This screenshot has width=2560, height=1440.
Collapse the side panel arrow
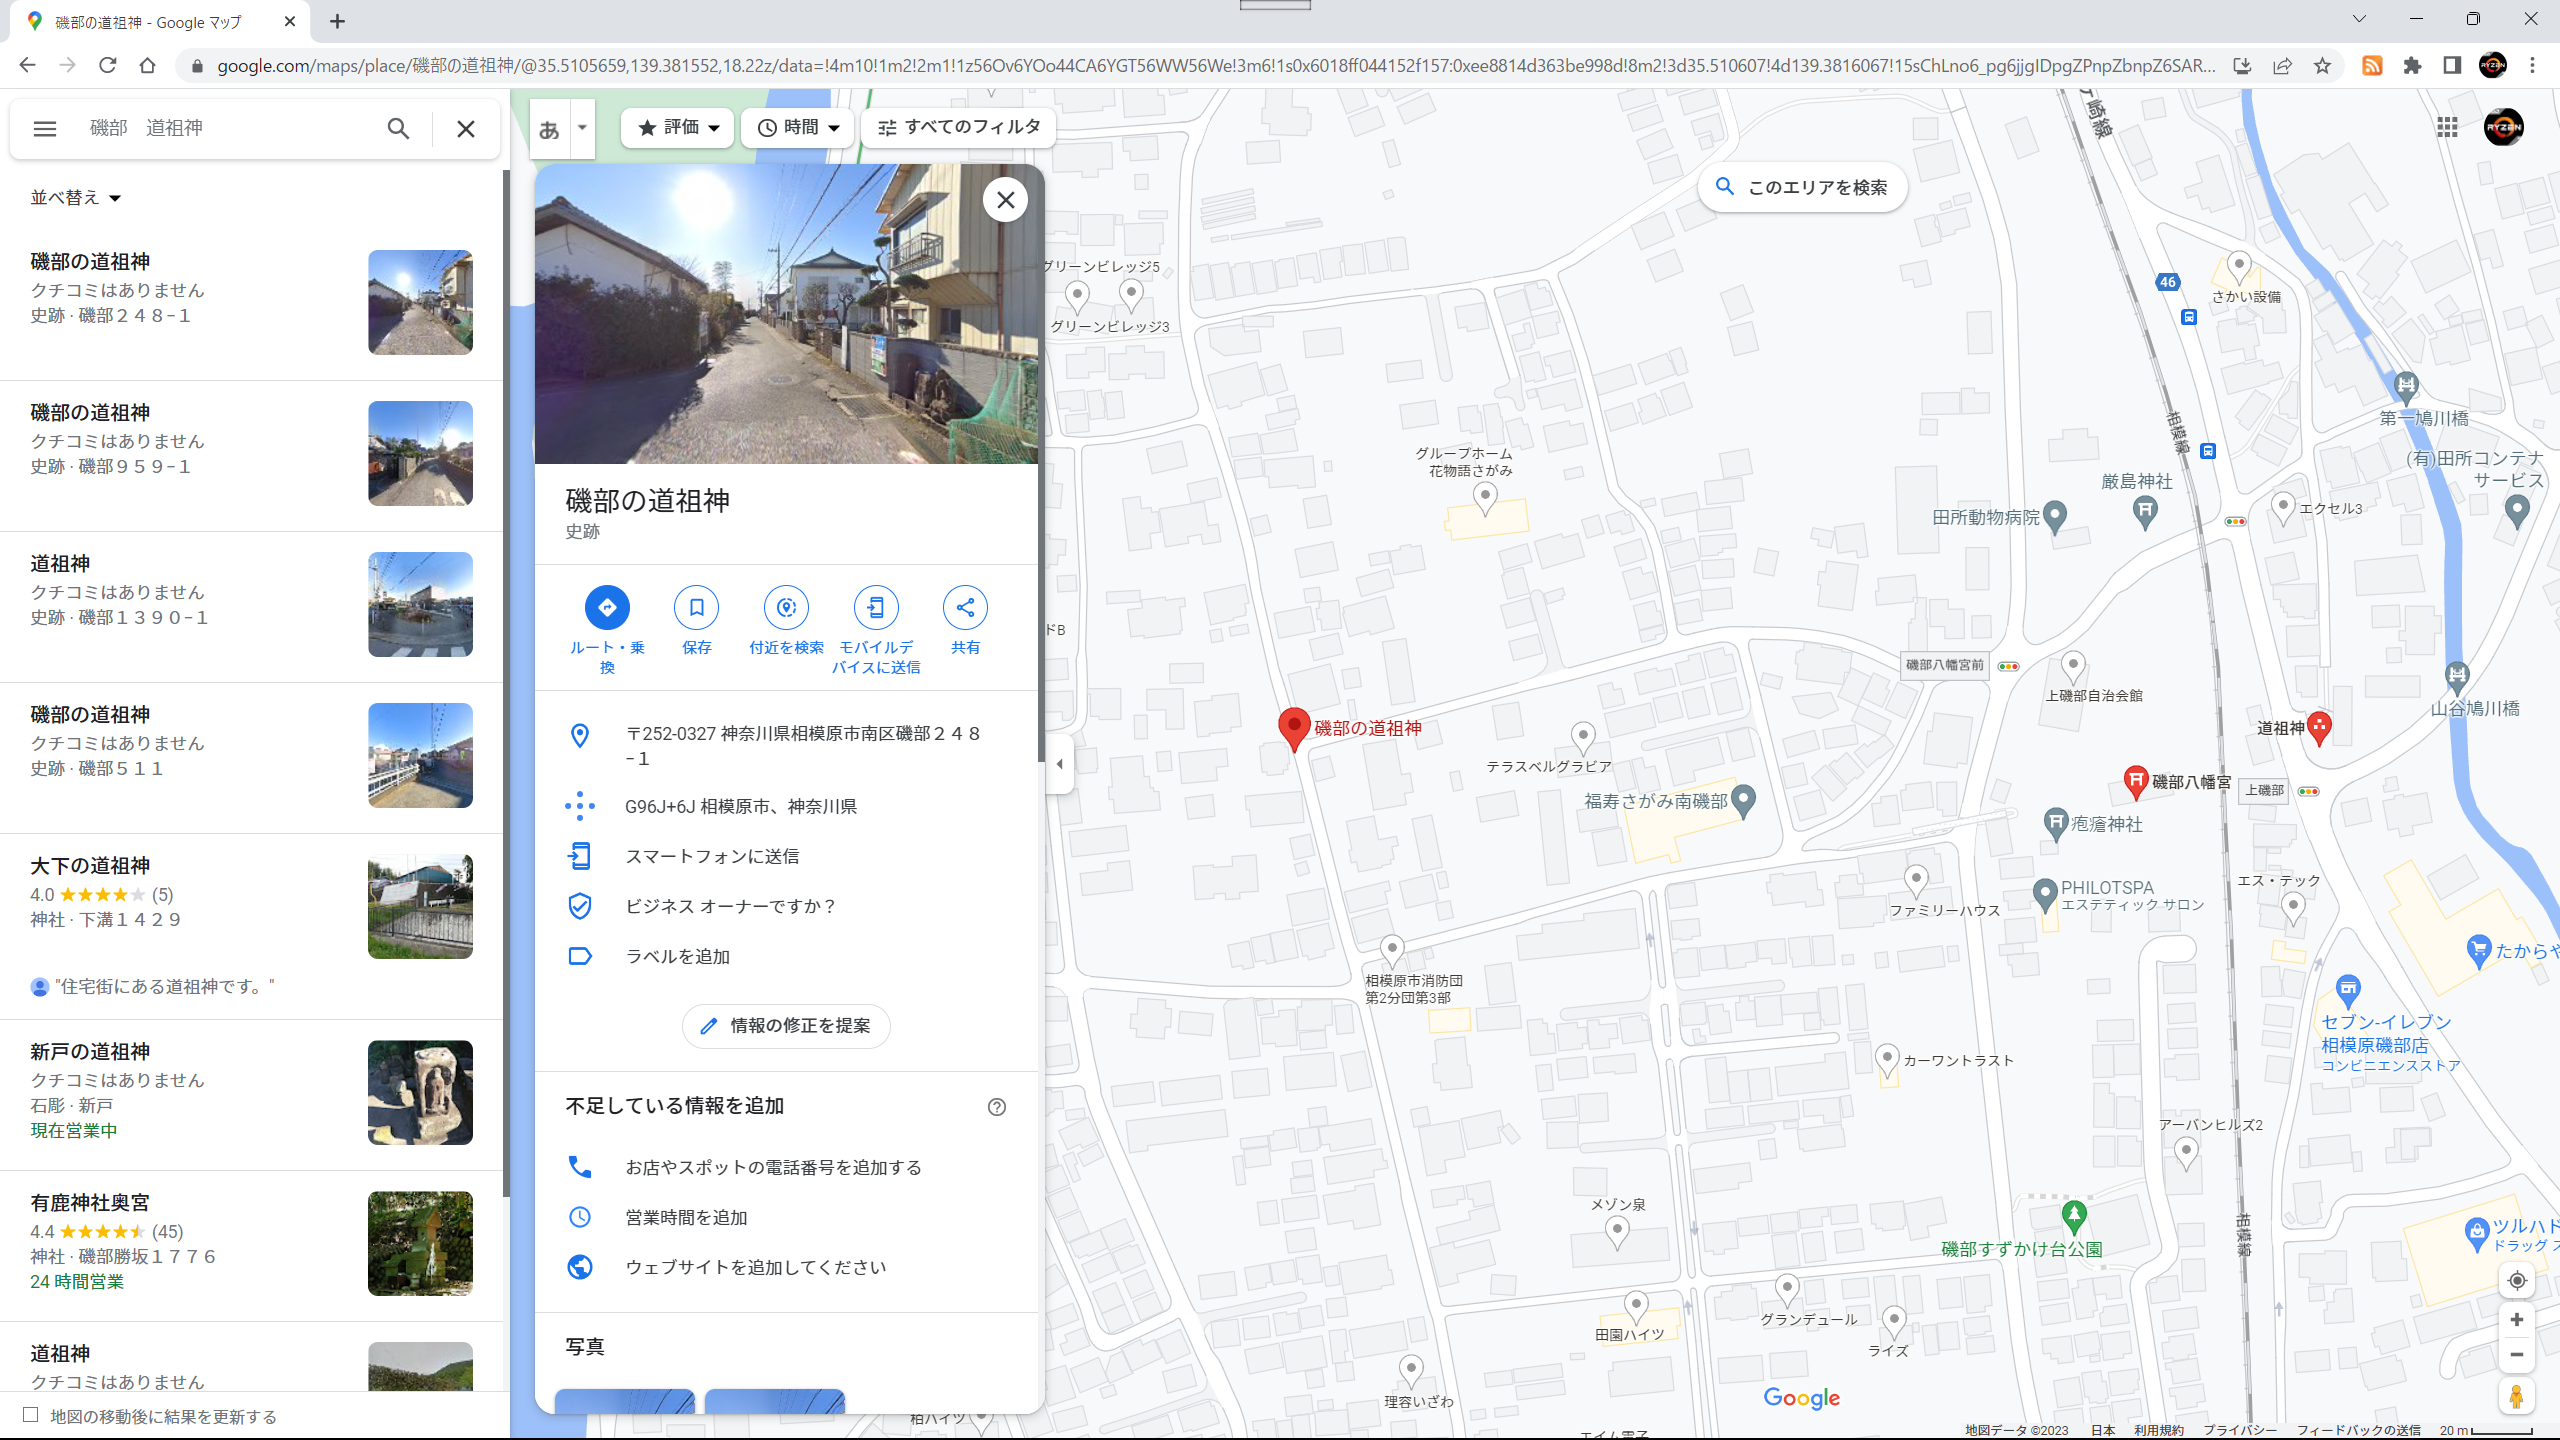tap(1059, 764)
